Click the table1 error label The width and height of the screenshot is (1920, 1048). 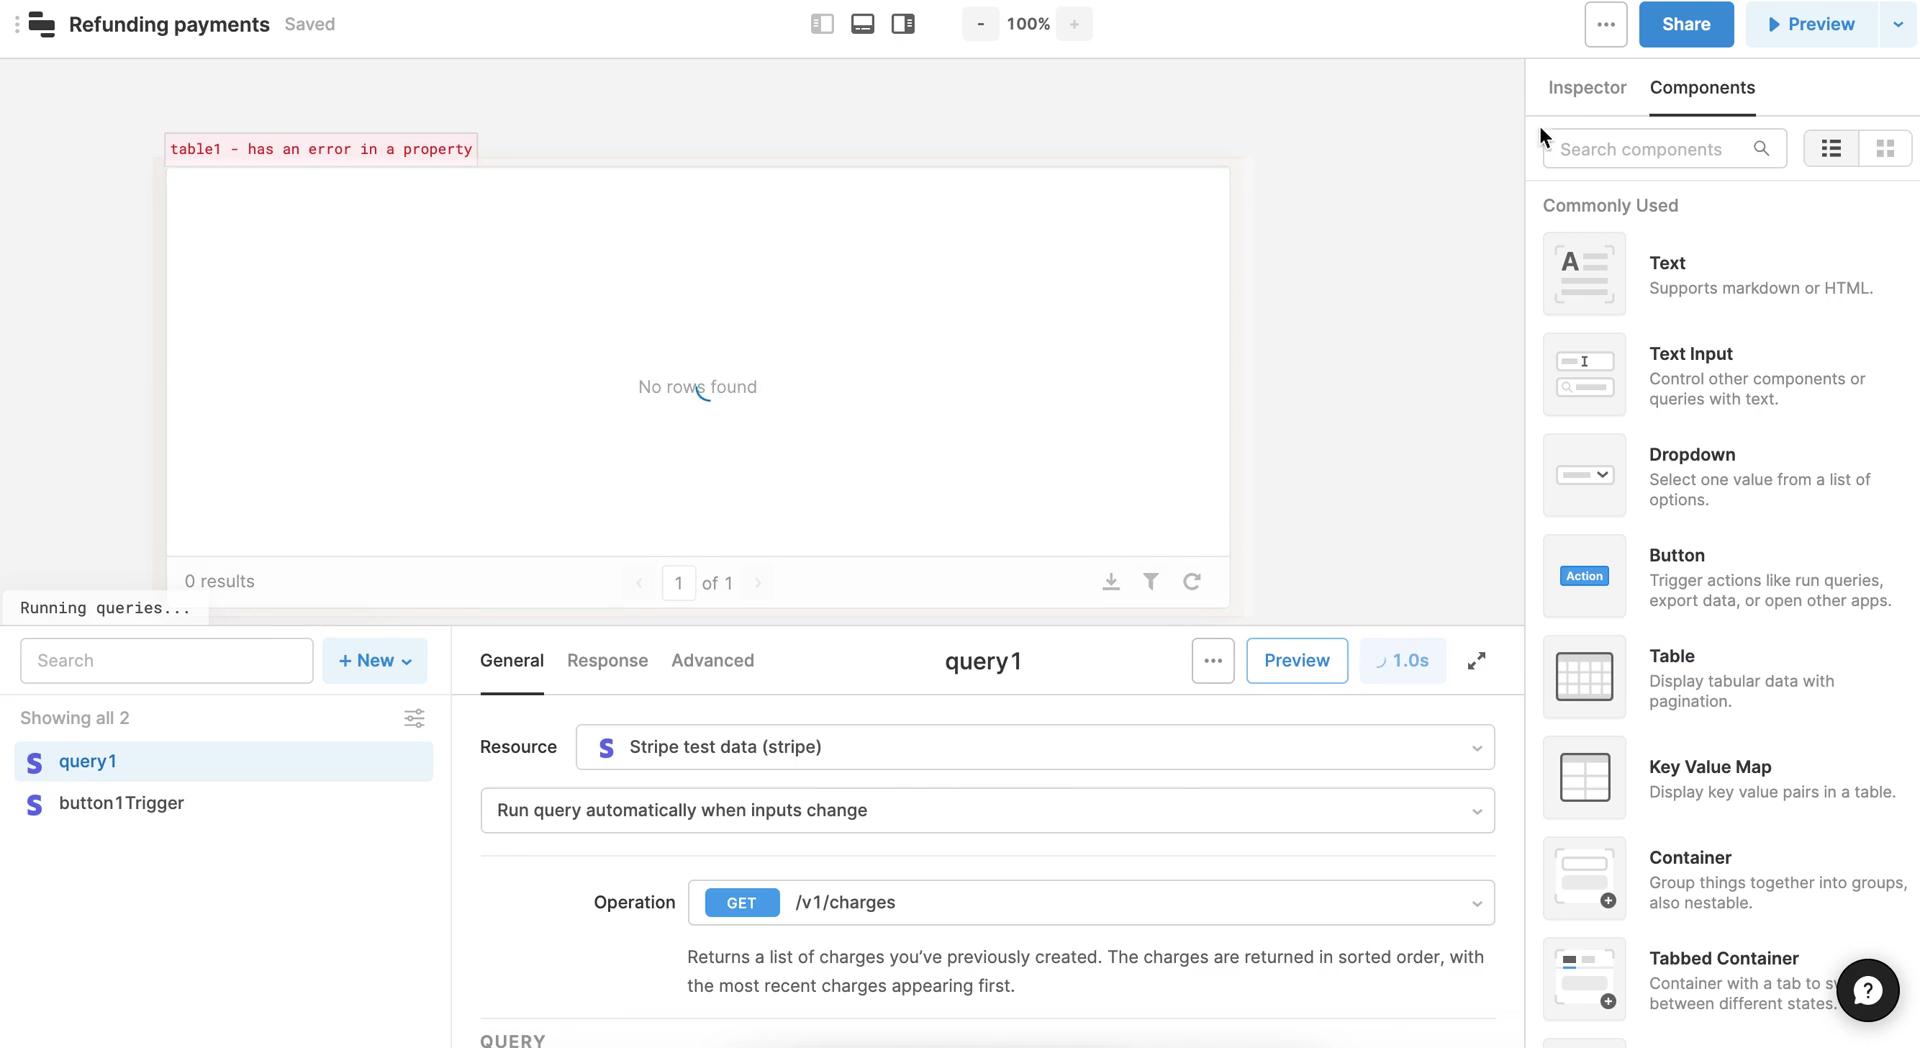coord(321,149)
